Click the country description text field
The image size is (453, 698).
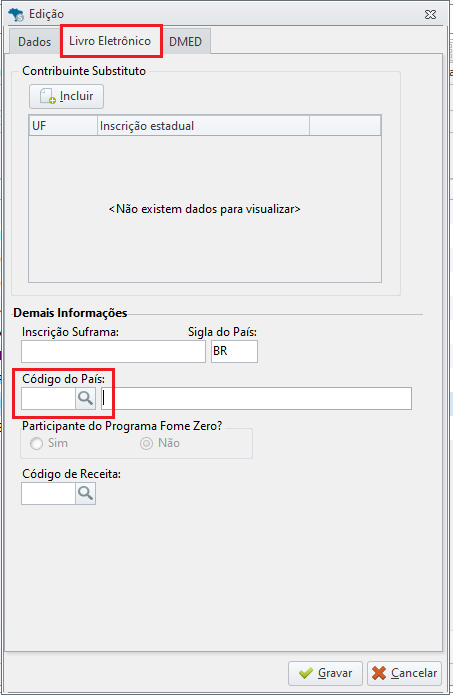click(256, 398)
